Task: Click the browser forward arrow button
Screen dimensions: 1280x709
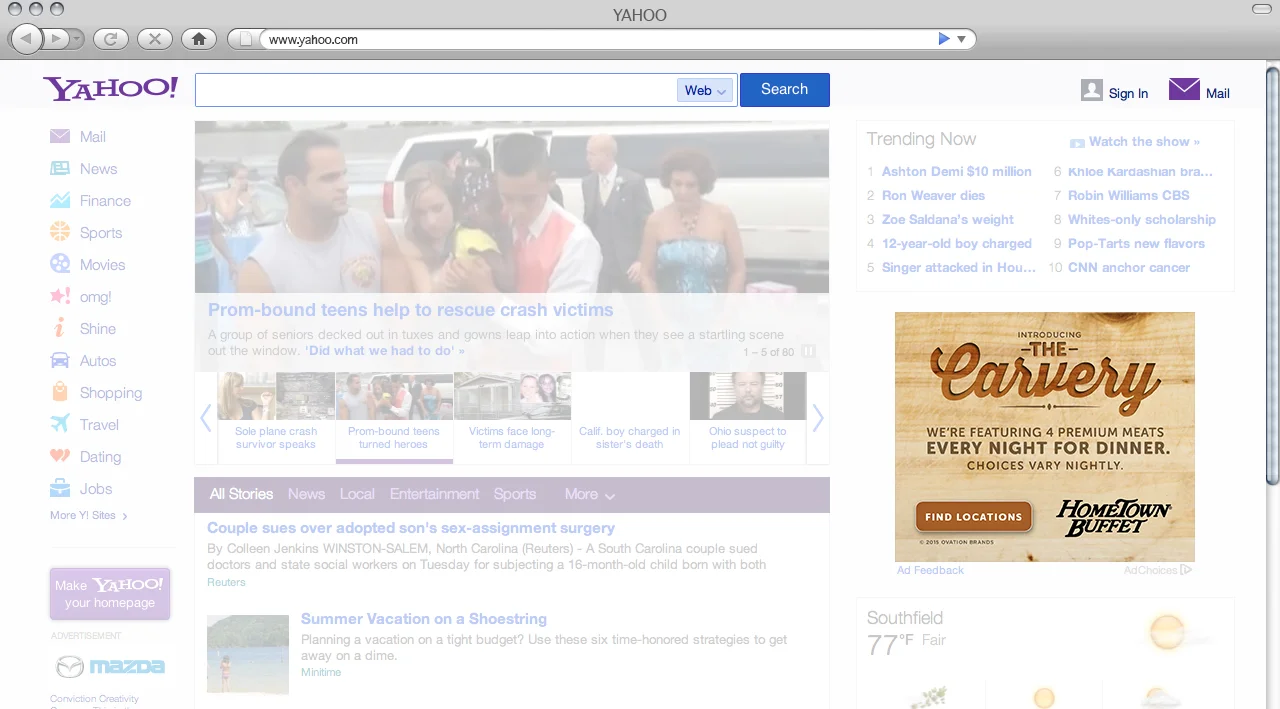Action: 56,39
